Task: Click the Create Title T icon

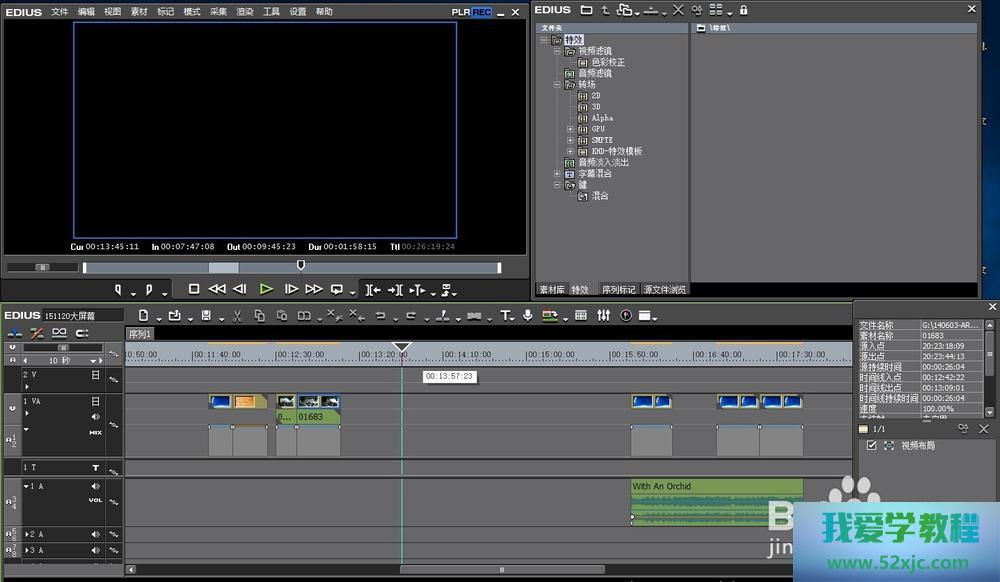Action: [505, 316]
